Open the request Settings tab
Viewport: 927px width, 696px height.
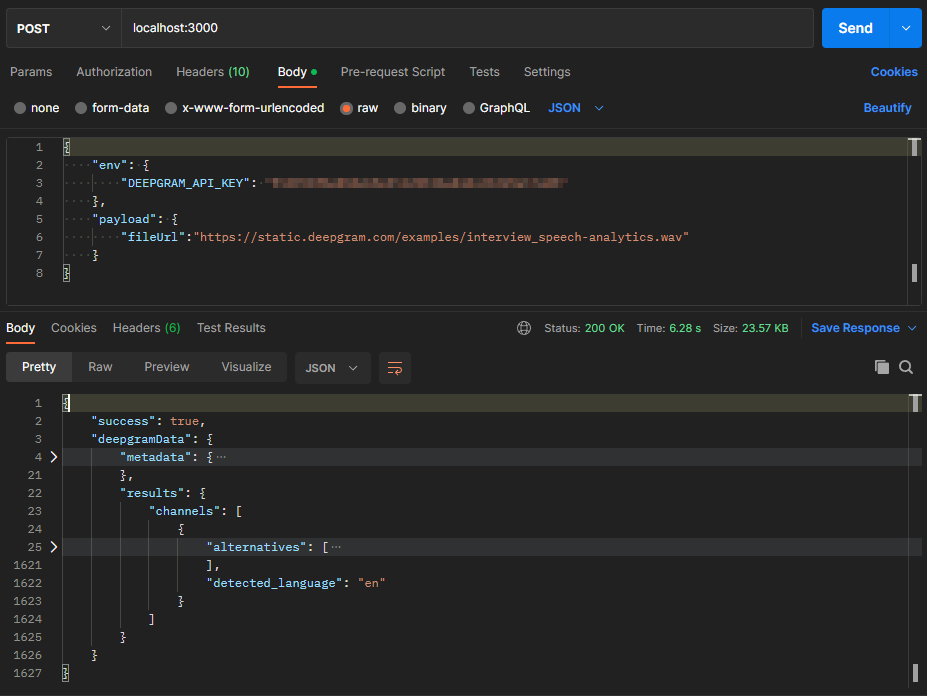click(x=547, y=72)
